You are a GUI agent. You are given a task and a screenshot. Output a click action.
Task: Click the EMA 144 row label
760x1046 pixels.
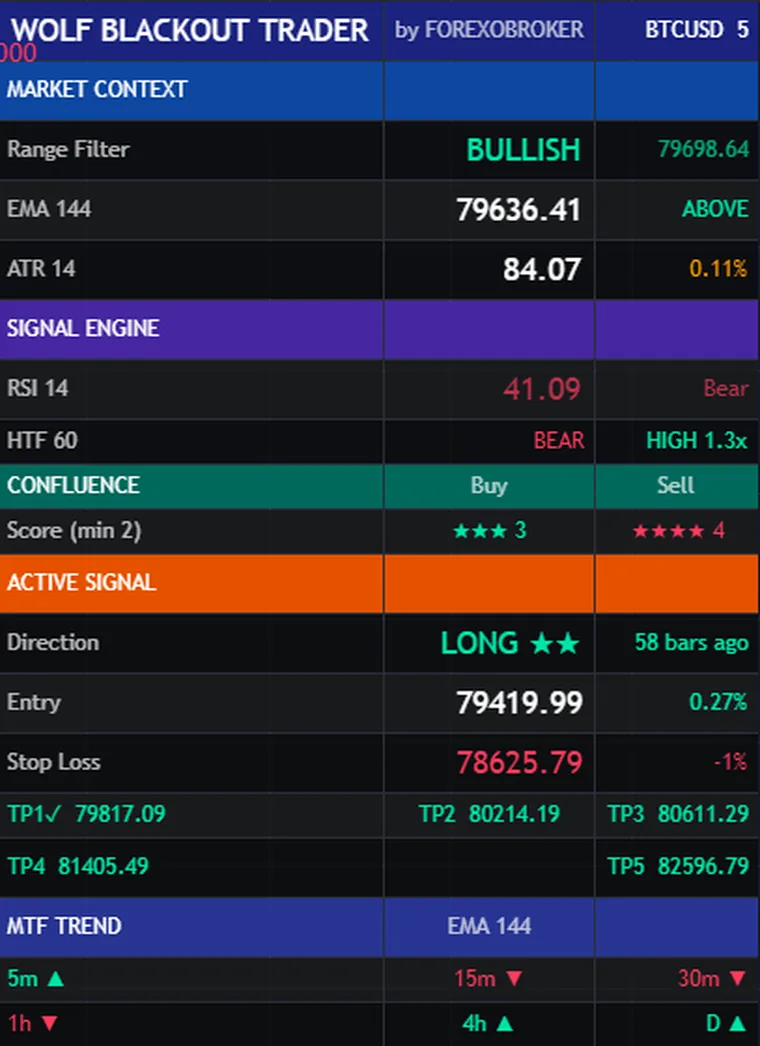pos(49,209)
